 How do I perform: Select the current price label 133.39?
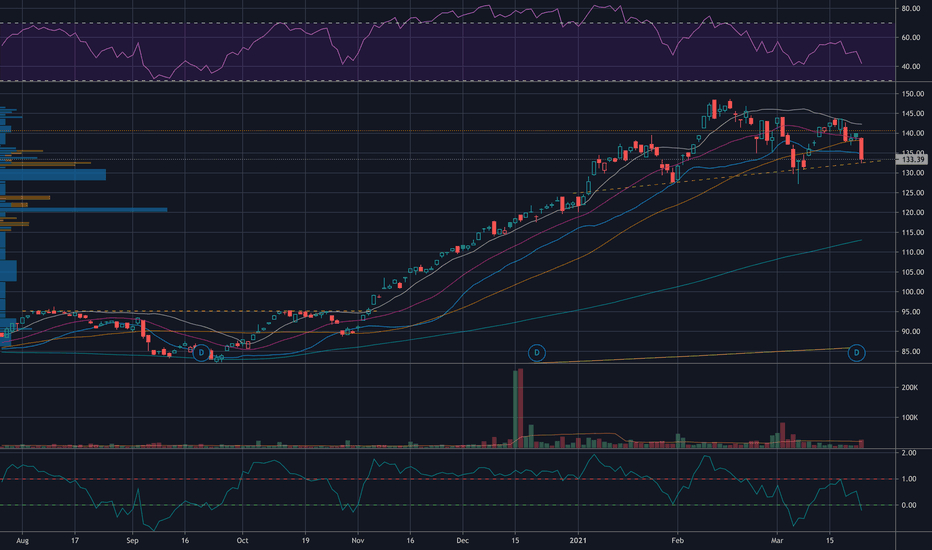tap(912, 159)
